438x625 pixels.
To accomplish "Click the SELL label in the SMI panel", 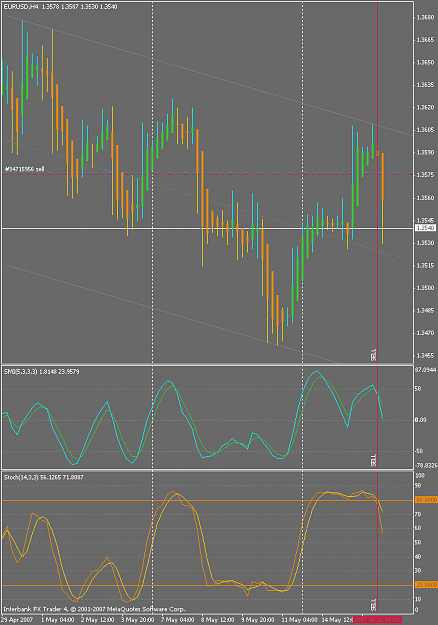I will [373, 460].
